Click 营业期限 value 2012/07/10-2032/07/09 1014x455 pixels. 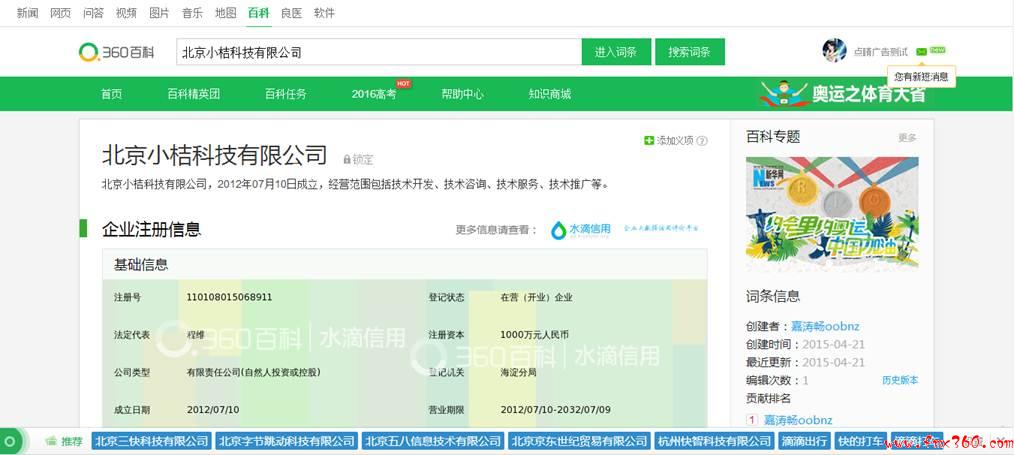click(556, 410)
